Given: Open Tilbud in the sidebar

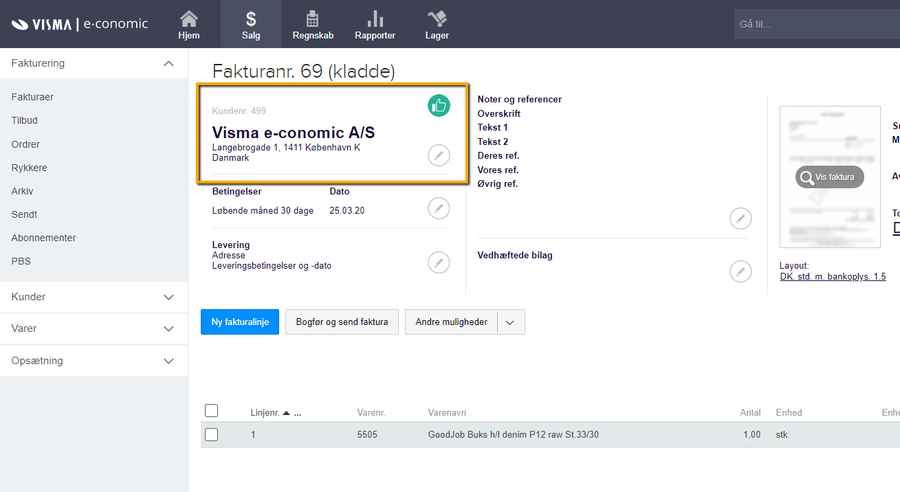Looking at the screenshot, I should coord(25,121).
